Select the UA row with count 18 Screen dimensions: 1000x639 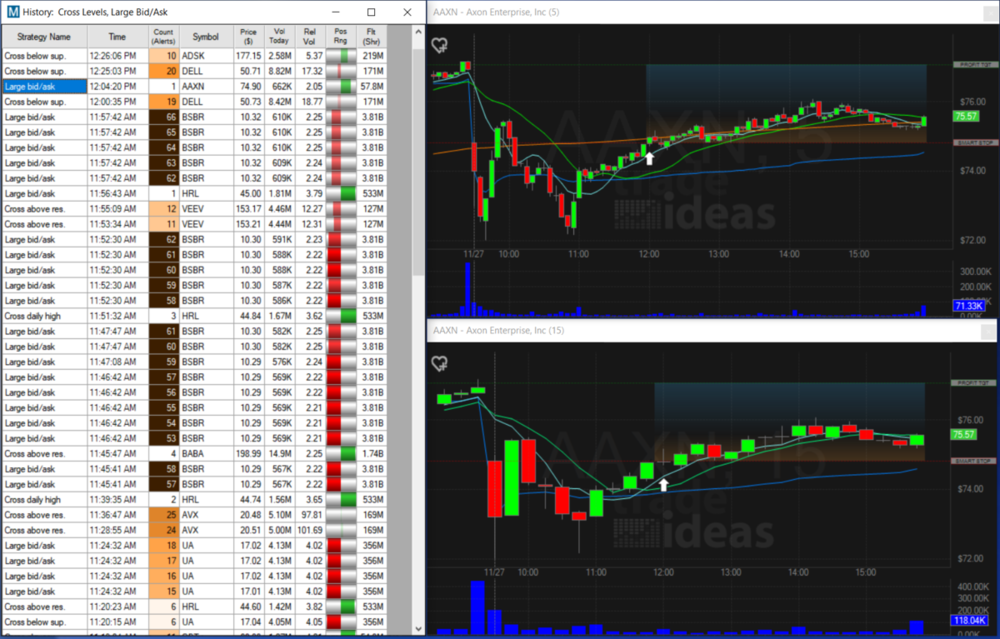coord(195,546)
